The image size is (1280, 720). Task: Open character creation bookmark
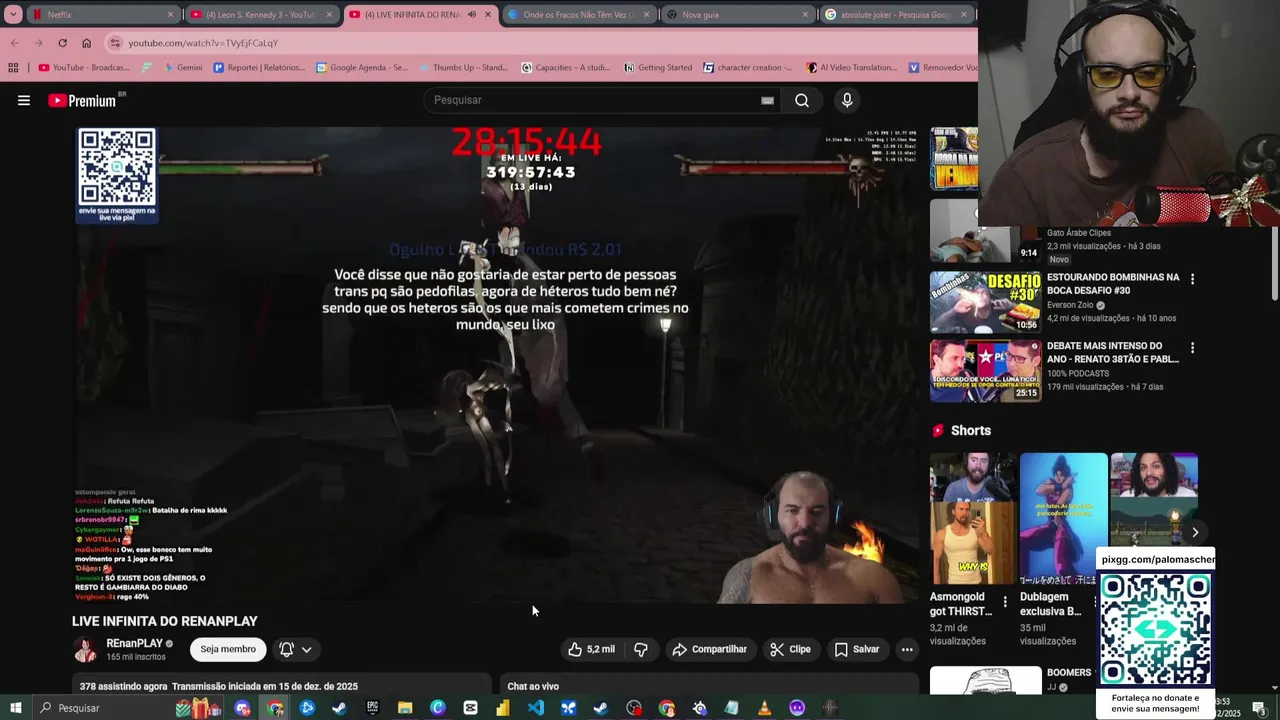pyautogui.click(x=748, y=68)
